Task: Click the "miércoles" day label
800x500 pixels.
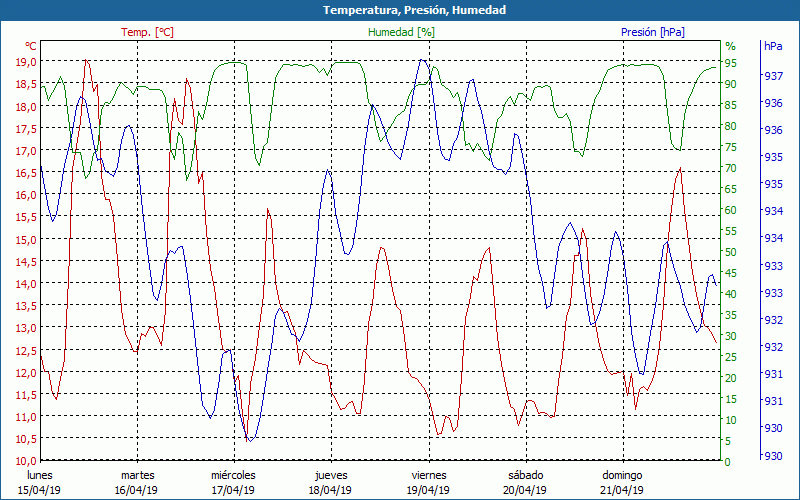Action: point(233,475)
